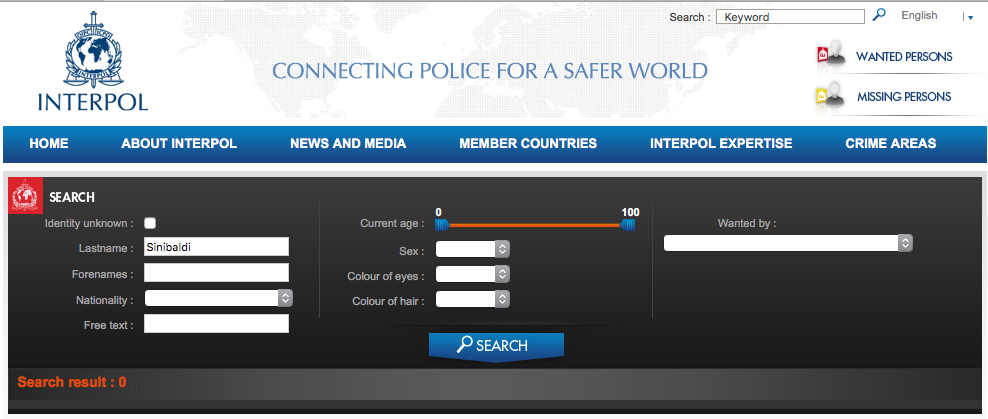
Task: Open the CRIME AREAS menu
Action: tap(890, 143)
